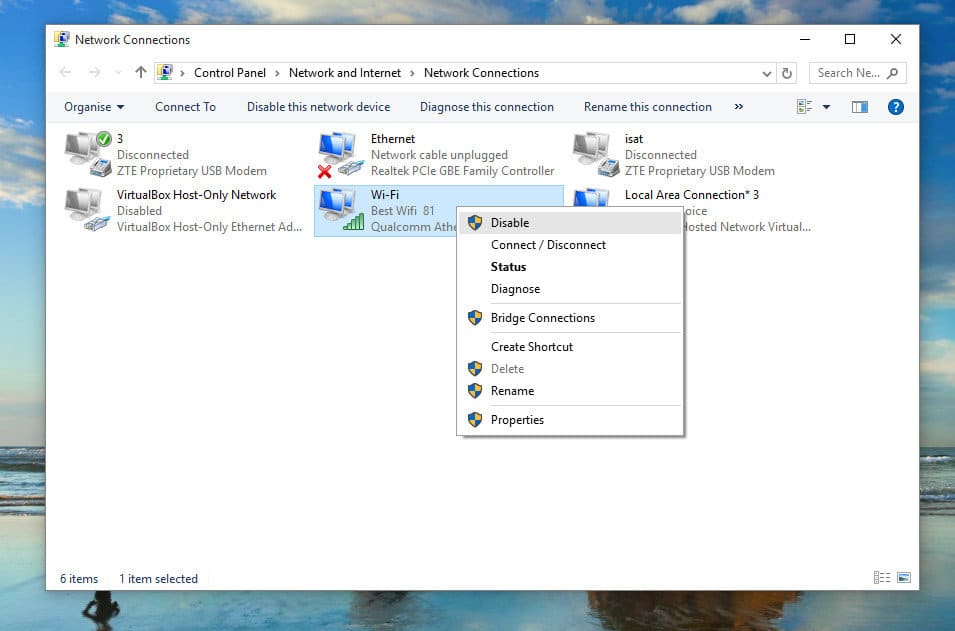The image size is (955, 631).
Task: Click the shield icon beside Disable
Action: click(x=475, y=223)
